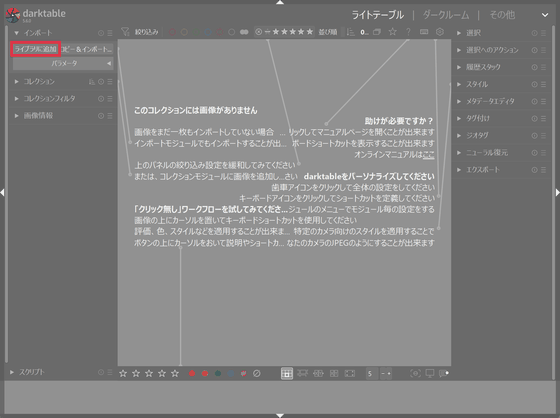Toggle blue color label filter in top bar

pyautogui.click(x=208, y=32)
